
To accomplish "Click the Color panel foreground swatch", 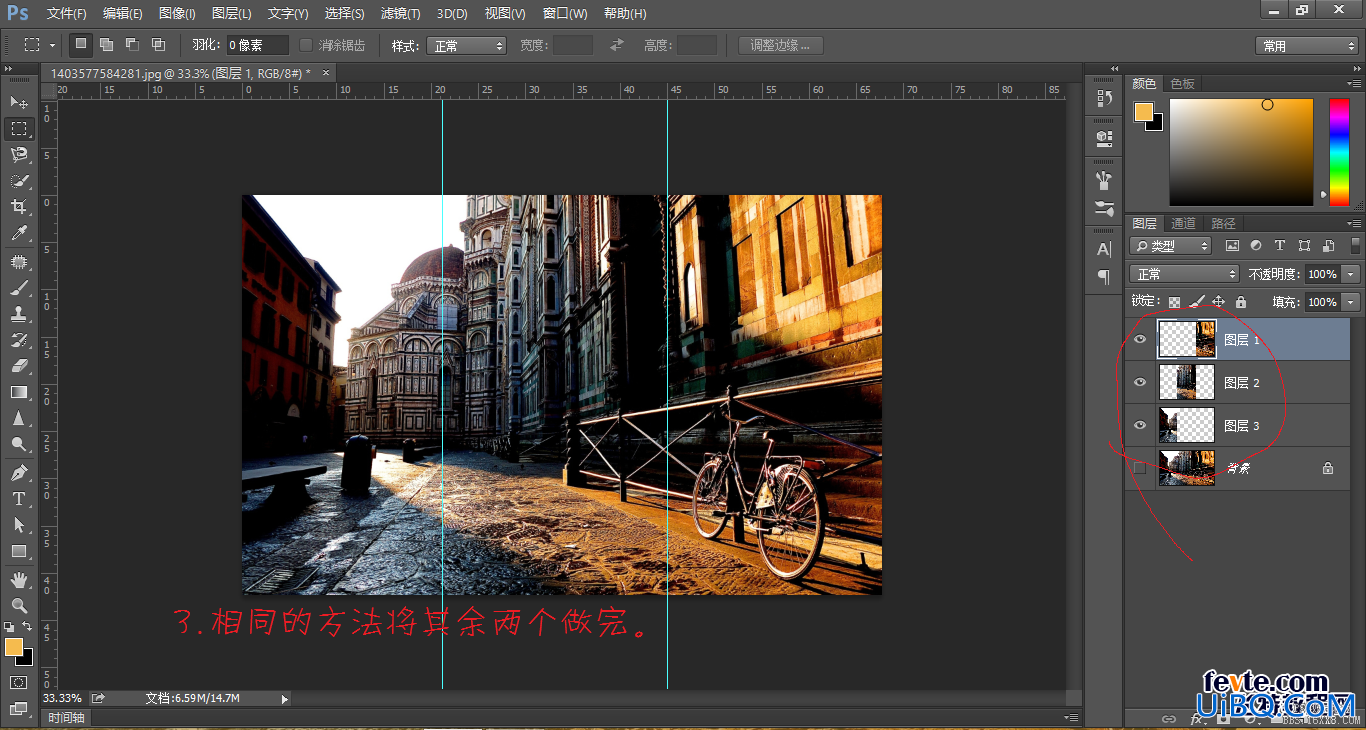I will (x=1143, y=112).
